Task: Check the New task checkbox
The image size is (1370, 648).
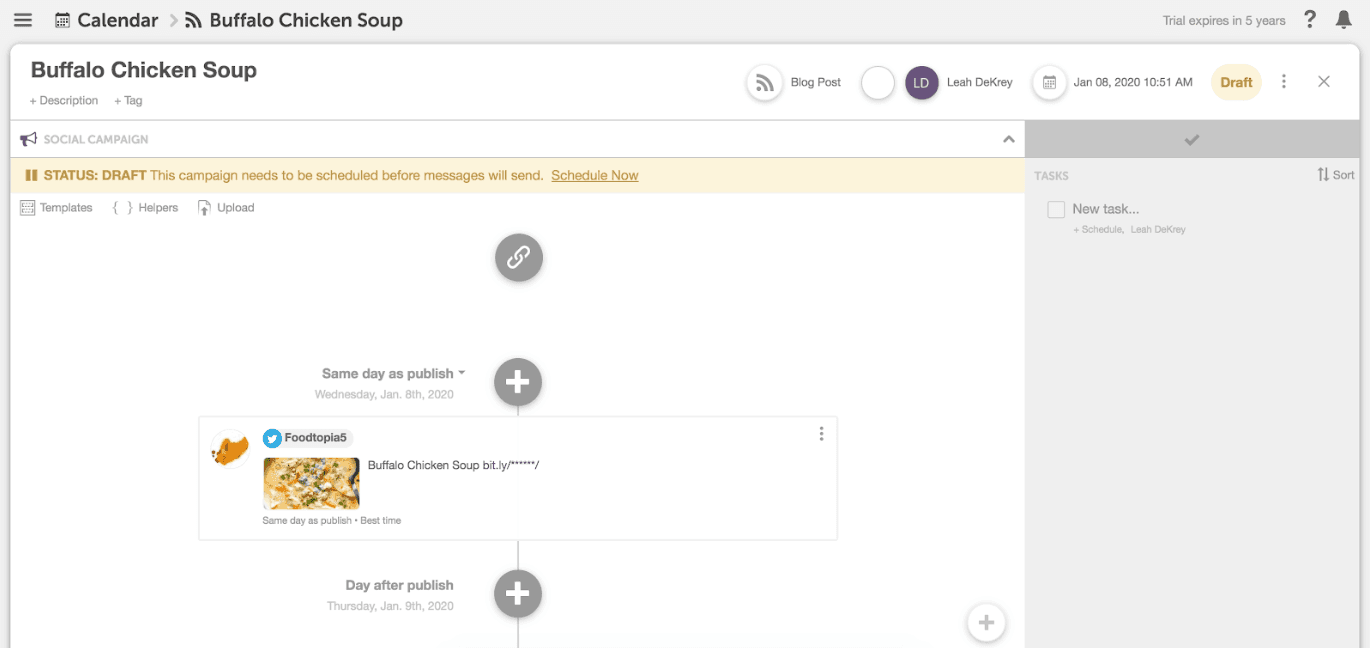Action: 1056,210
